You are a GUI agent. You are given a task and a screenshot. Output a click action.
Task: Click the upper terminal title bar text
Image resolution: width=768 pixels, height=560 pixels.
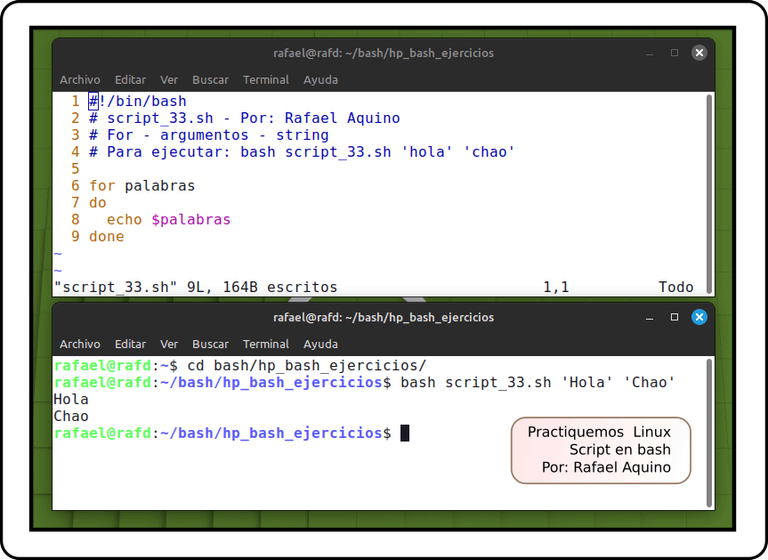384,53
